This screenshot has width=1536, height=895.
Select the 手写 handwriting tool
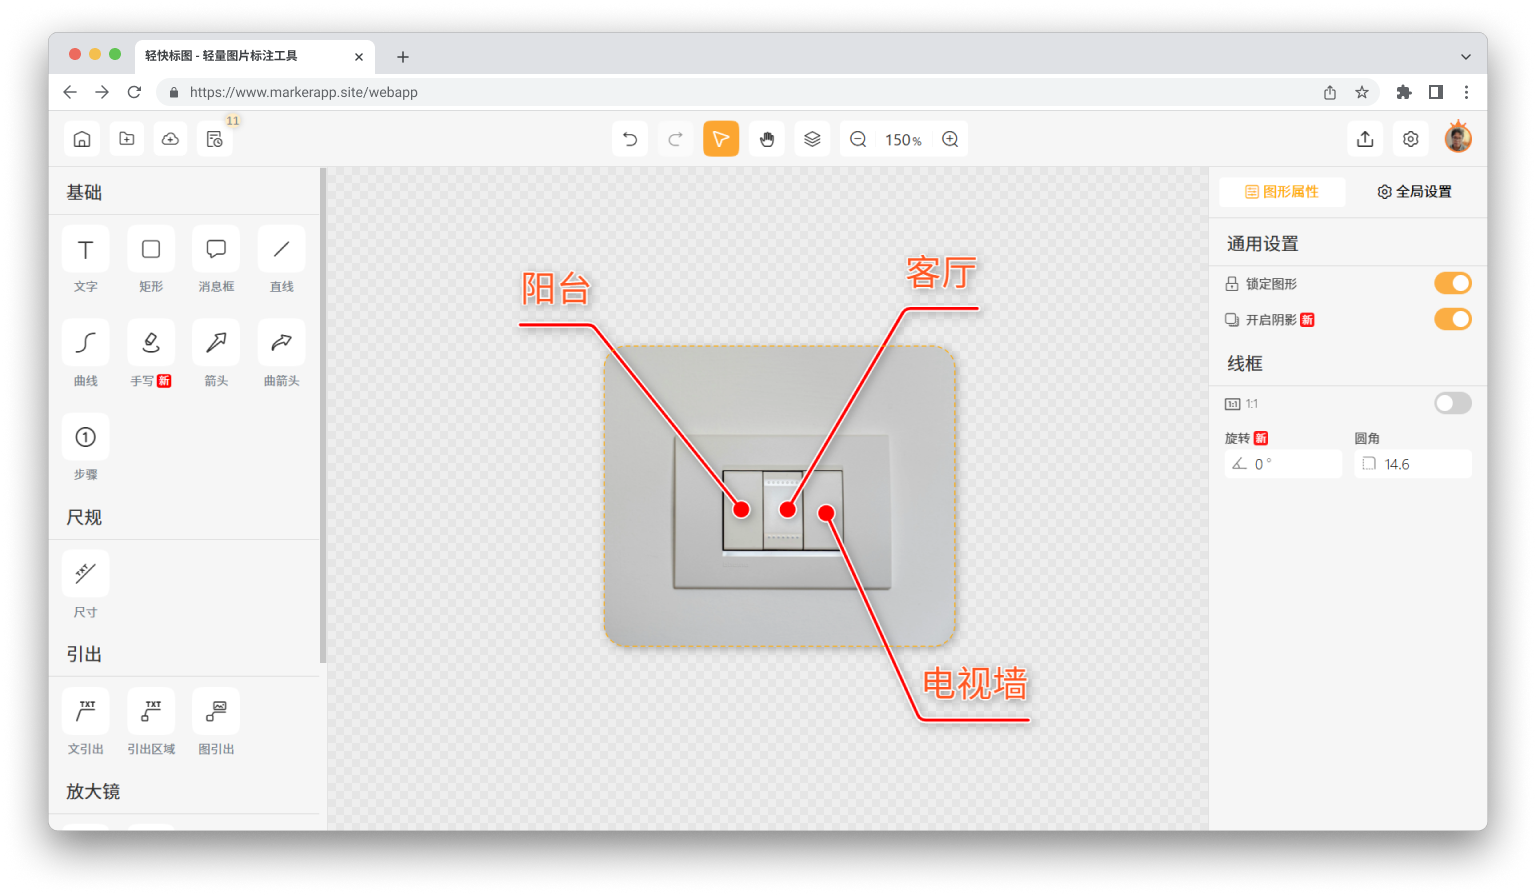pos(151,343)
